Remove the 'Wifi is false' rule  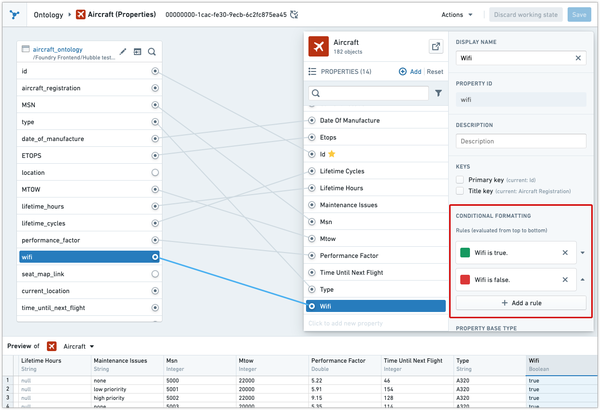click(565, 280)
